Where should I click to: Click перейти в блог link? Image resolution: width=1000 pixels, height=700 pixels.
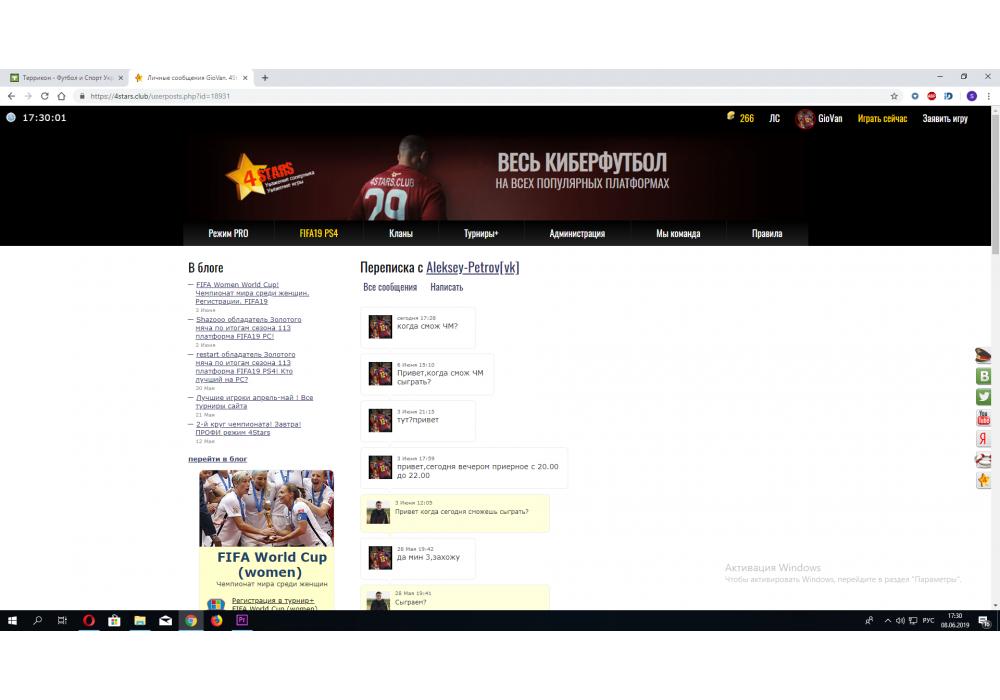pyautogui.click(x=217, y=459)
